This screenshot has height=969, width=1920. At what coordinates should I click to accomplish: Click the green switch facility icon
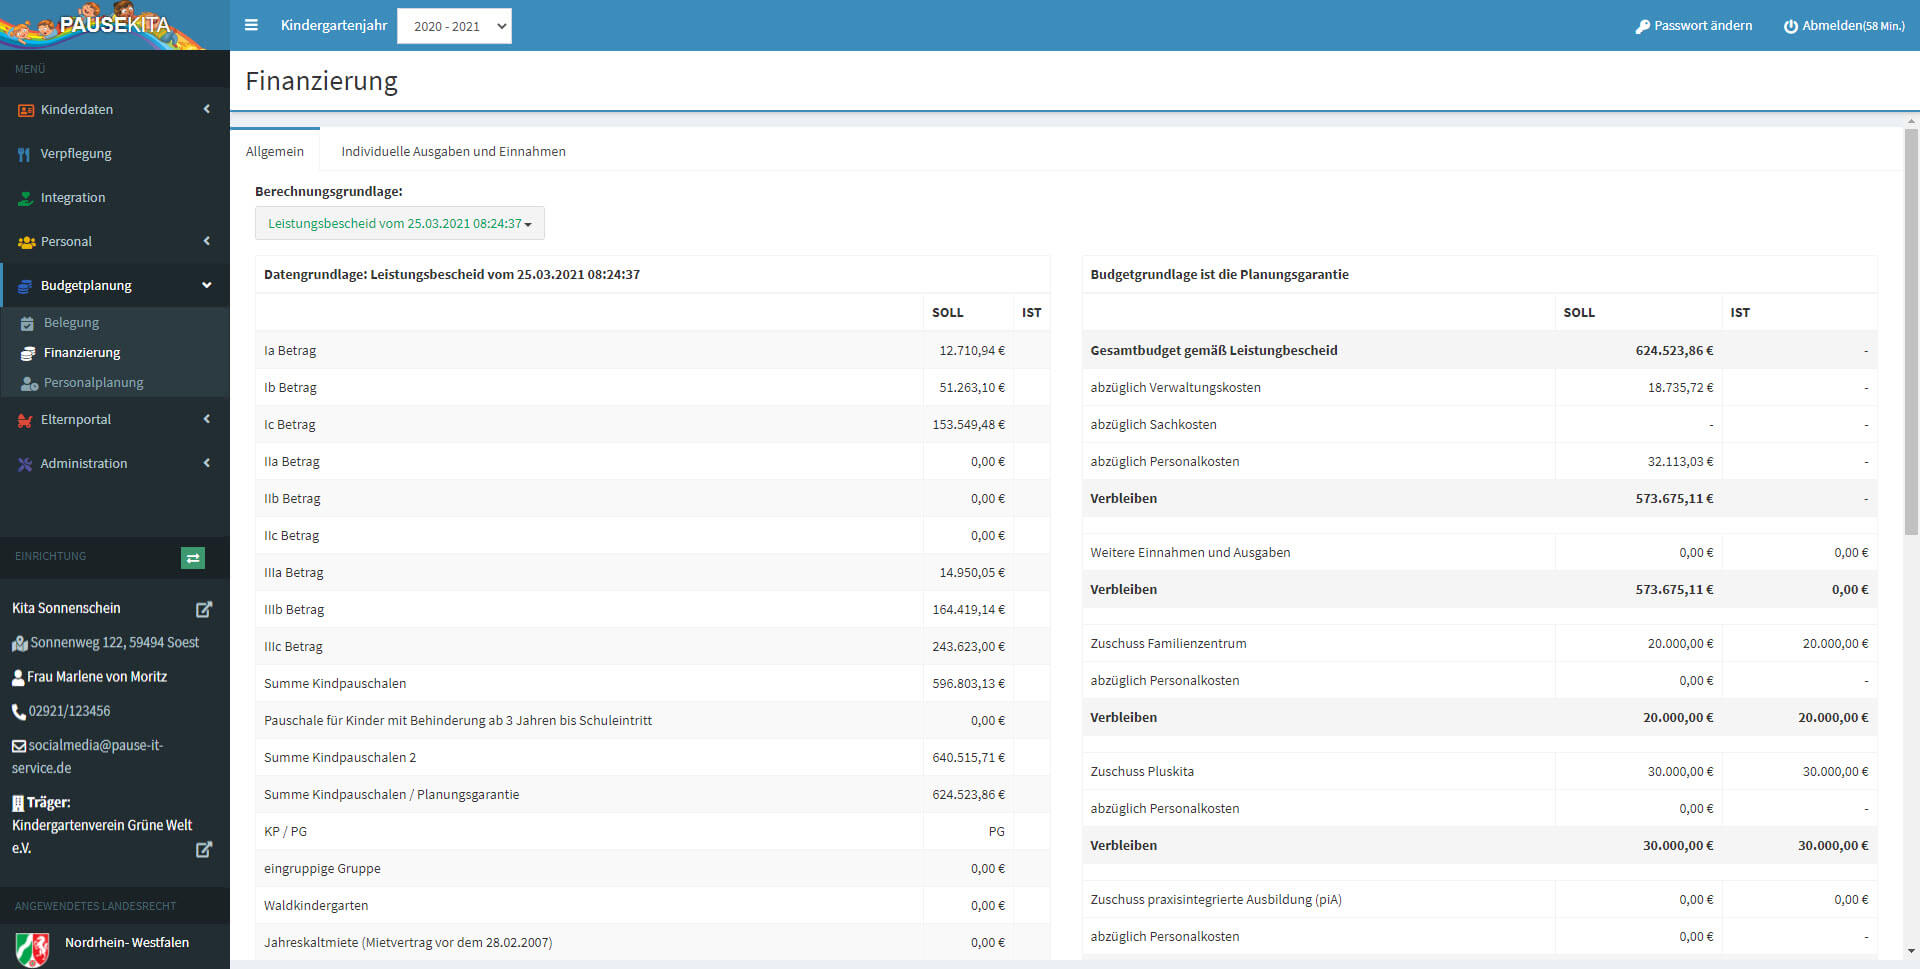pyautogui.click(x=193, y=558)
